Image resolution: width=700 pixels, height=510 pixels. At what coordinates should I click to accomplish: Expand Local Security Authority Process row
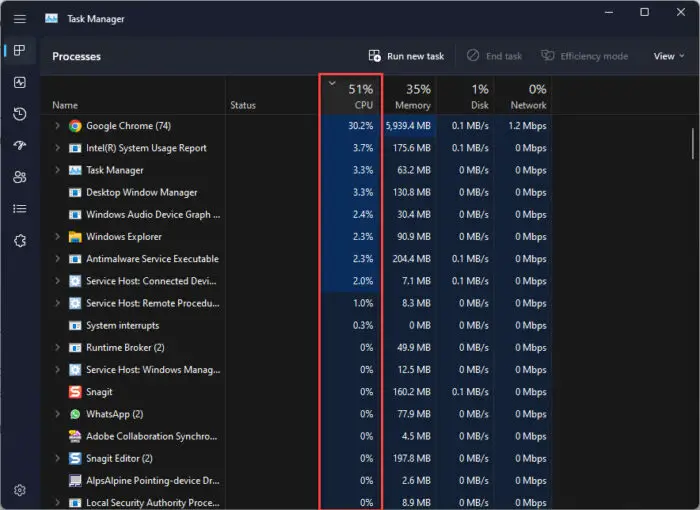[57, 502]
